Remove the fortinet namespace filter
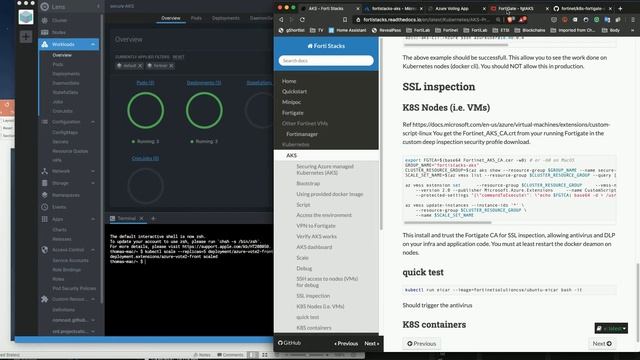The image size is (640, 360). coord(171,65)
